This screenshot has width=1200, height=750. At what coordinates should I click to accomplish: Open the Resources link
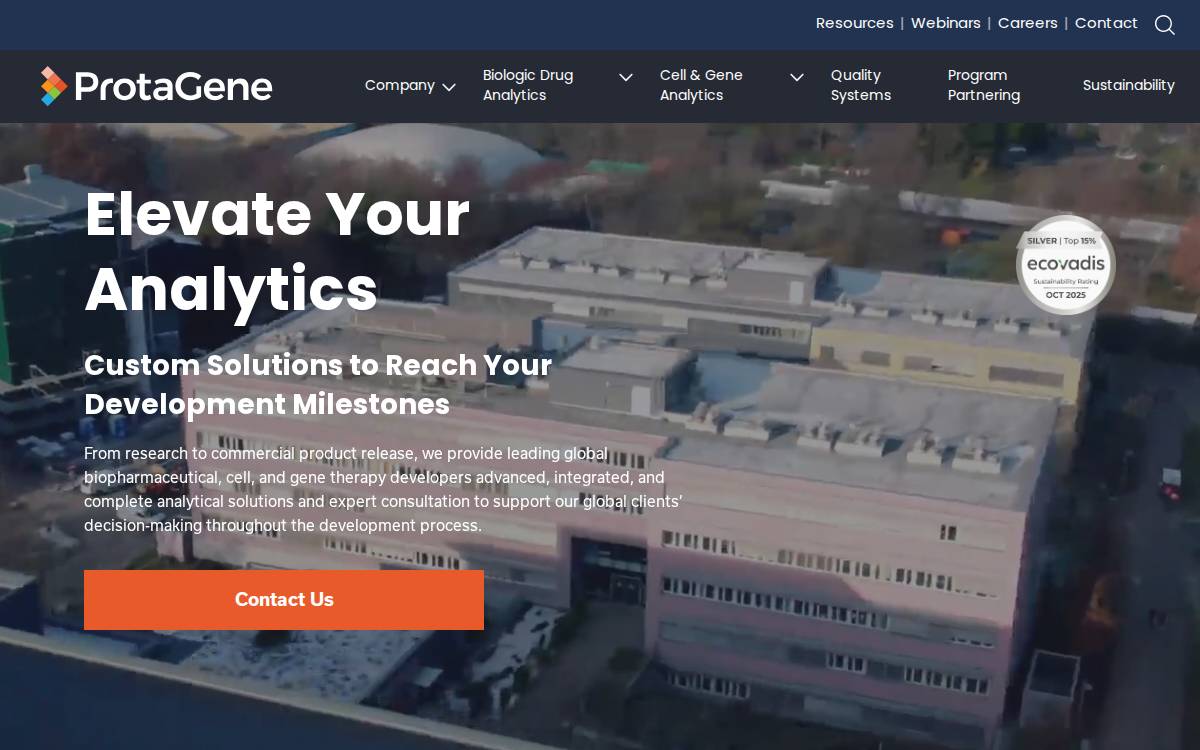tap(855, 23)
